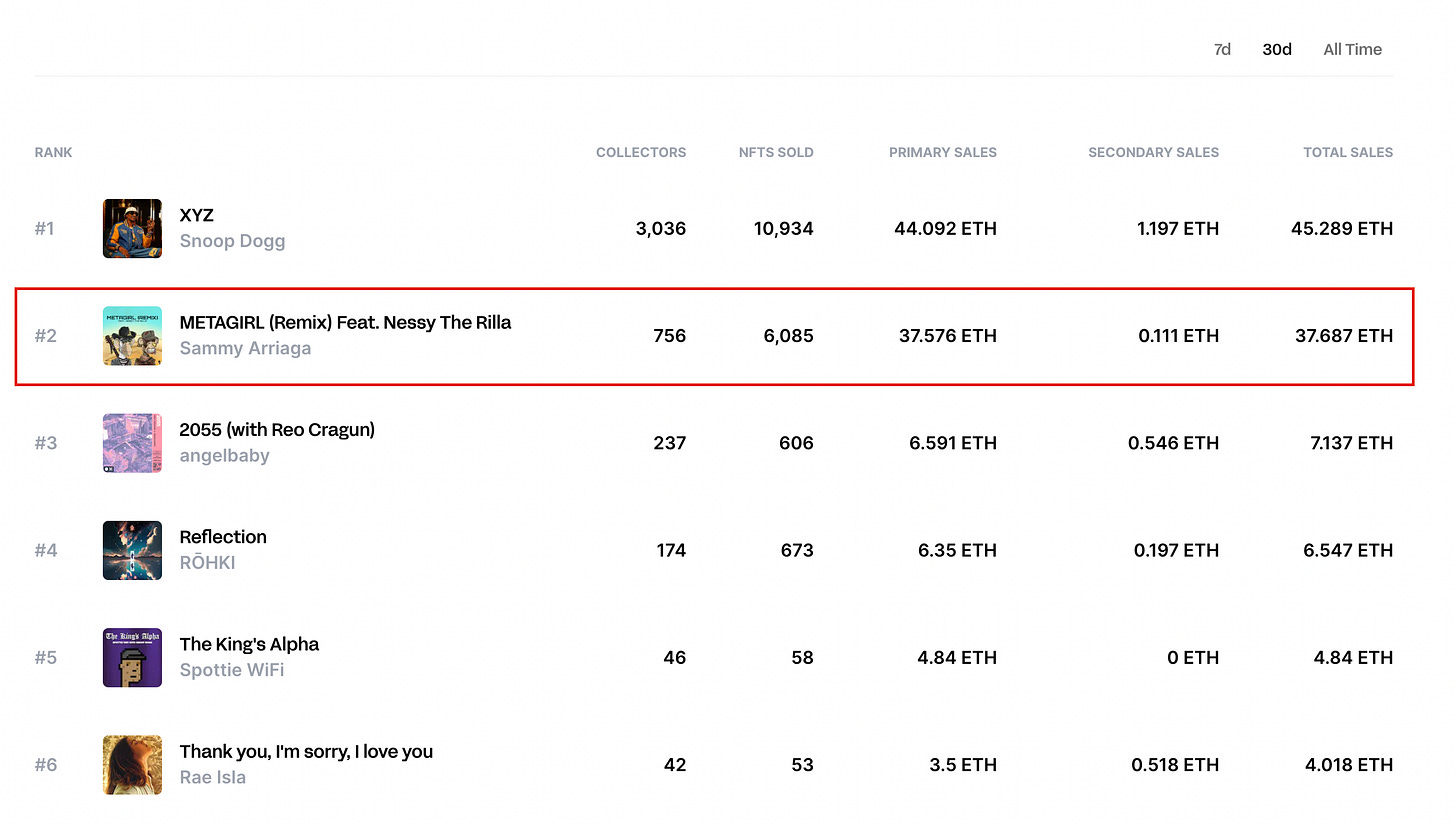Viewport: 1456px width, 826px height.
Task: Visit Spottie WiFi artist link
Action: click(x=232, y=670)
